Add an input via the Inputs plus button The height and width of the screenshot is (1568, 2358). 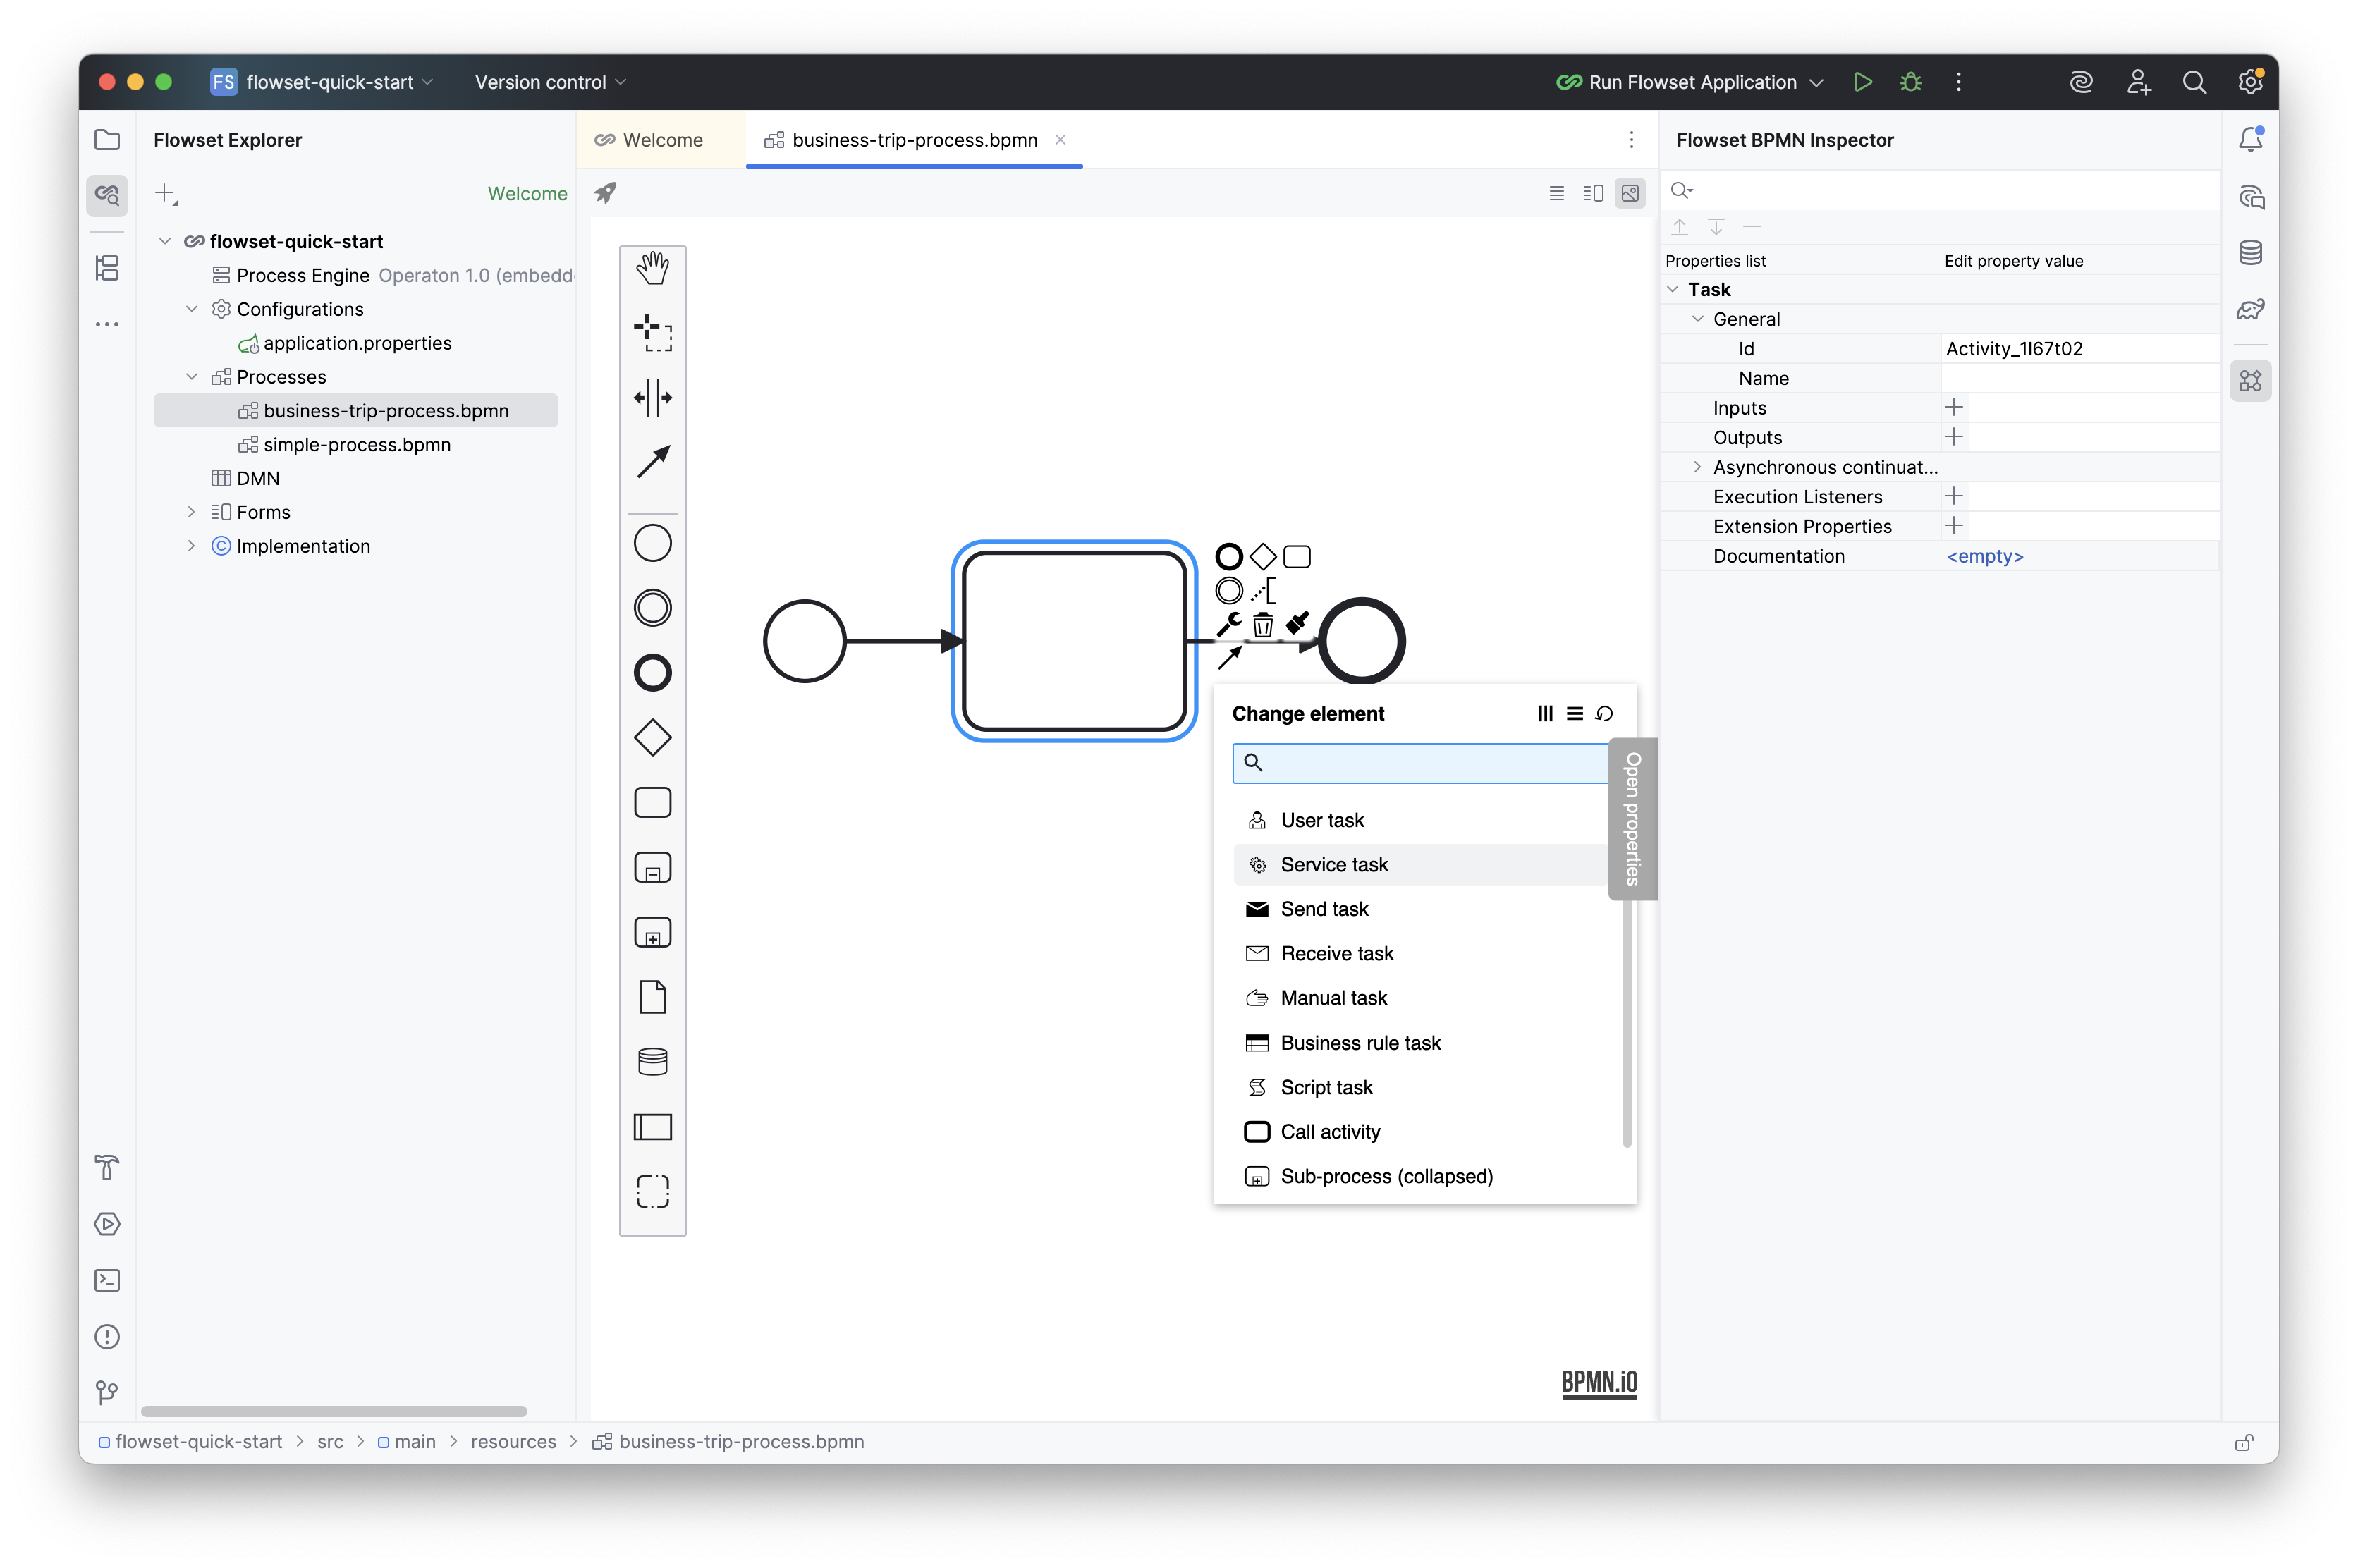coord(1954,407)
